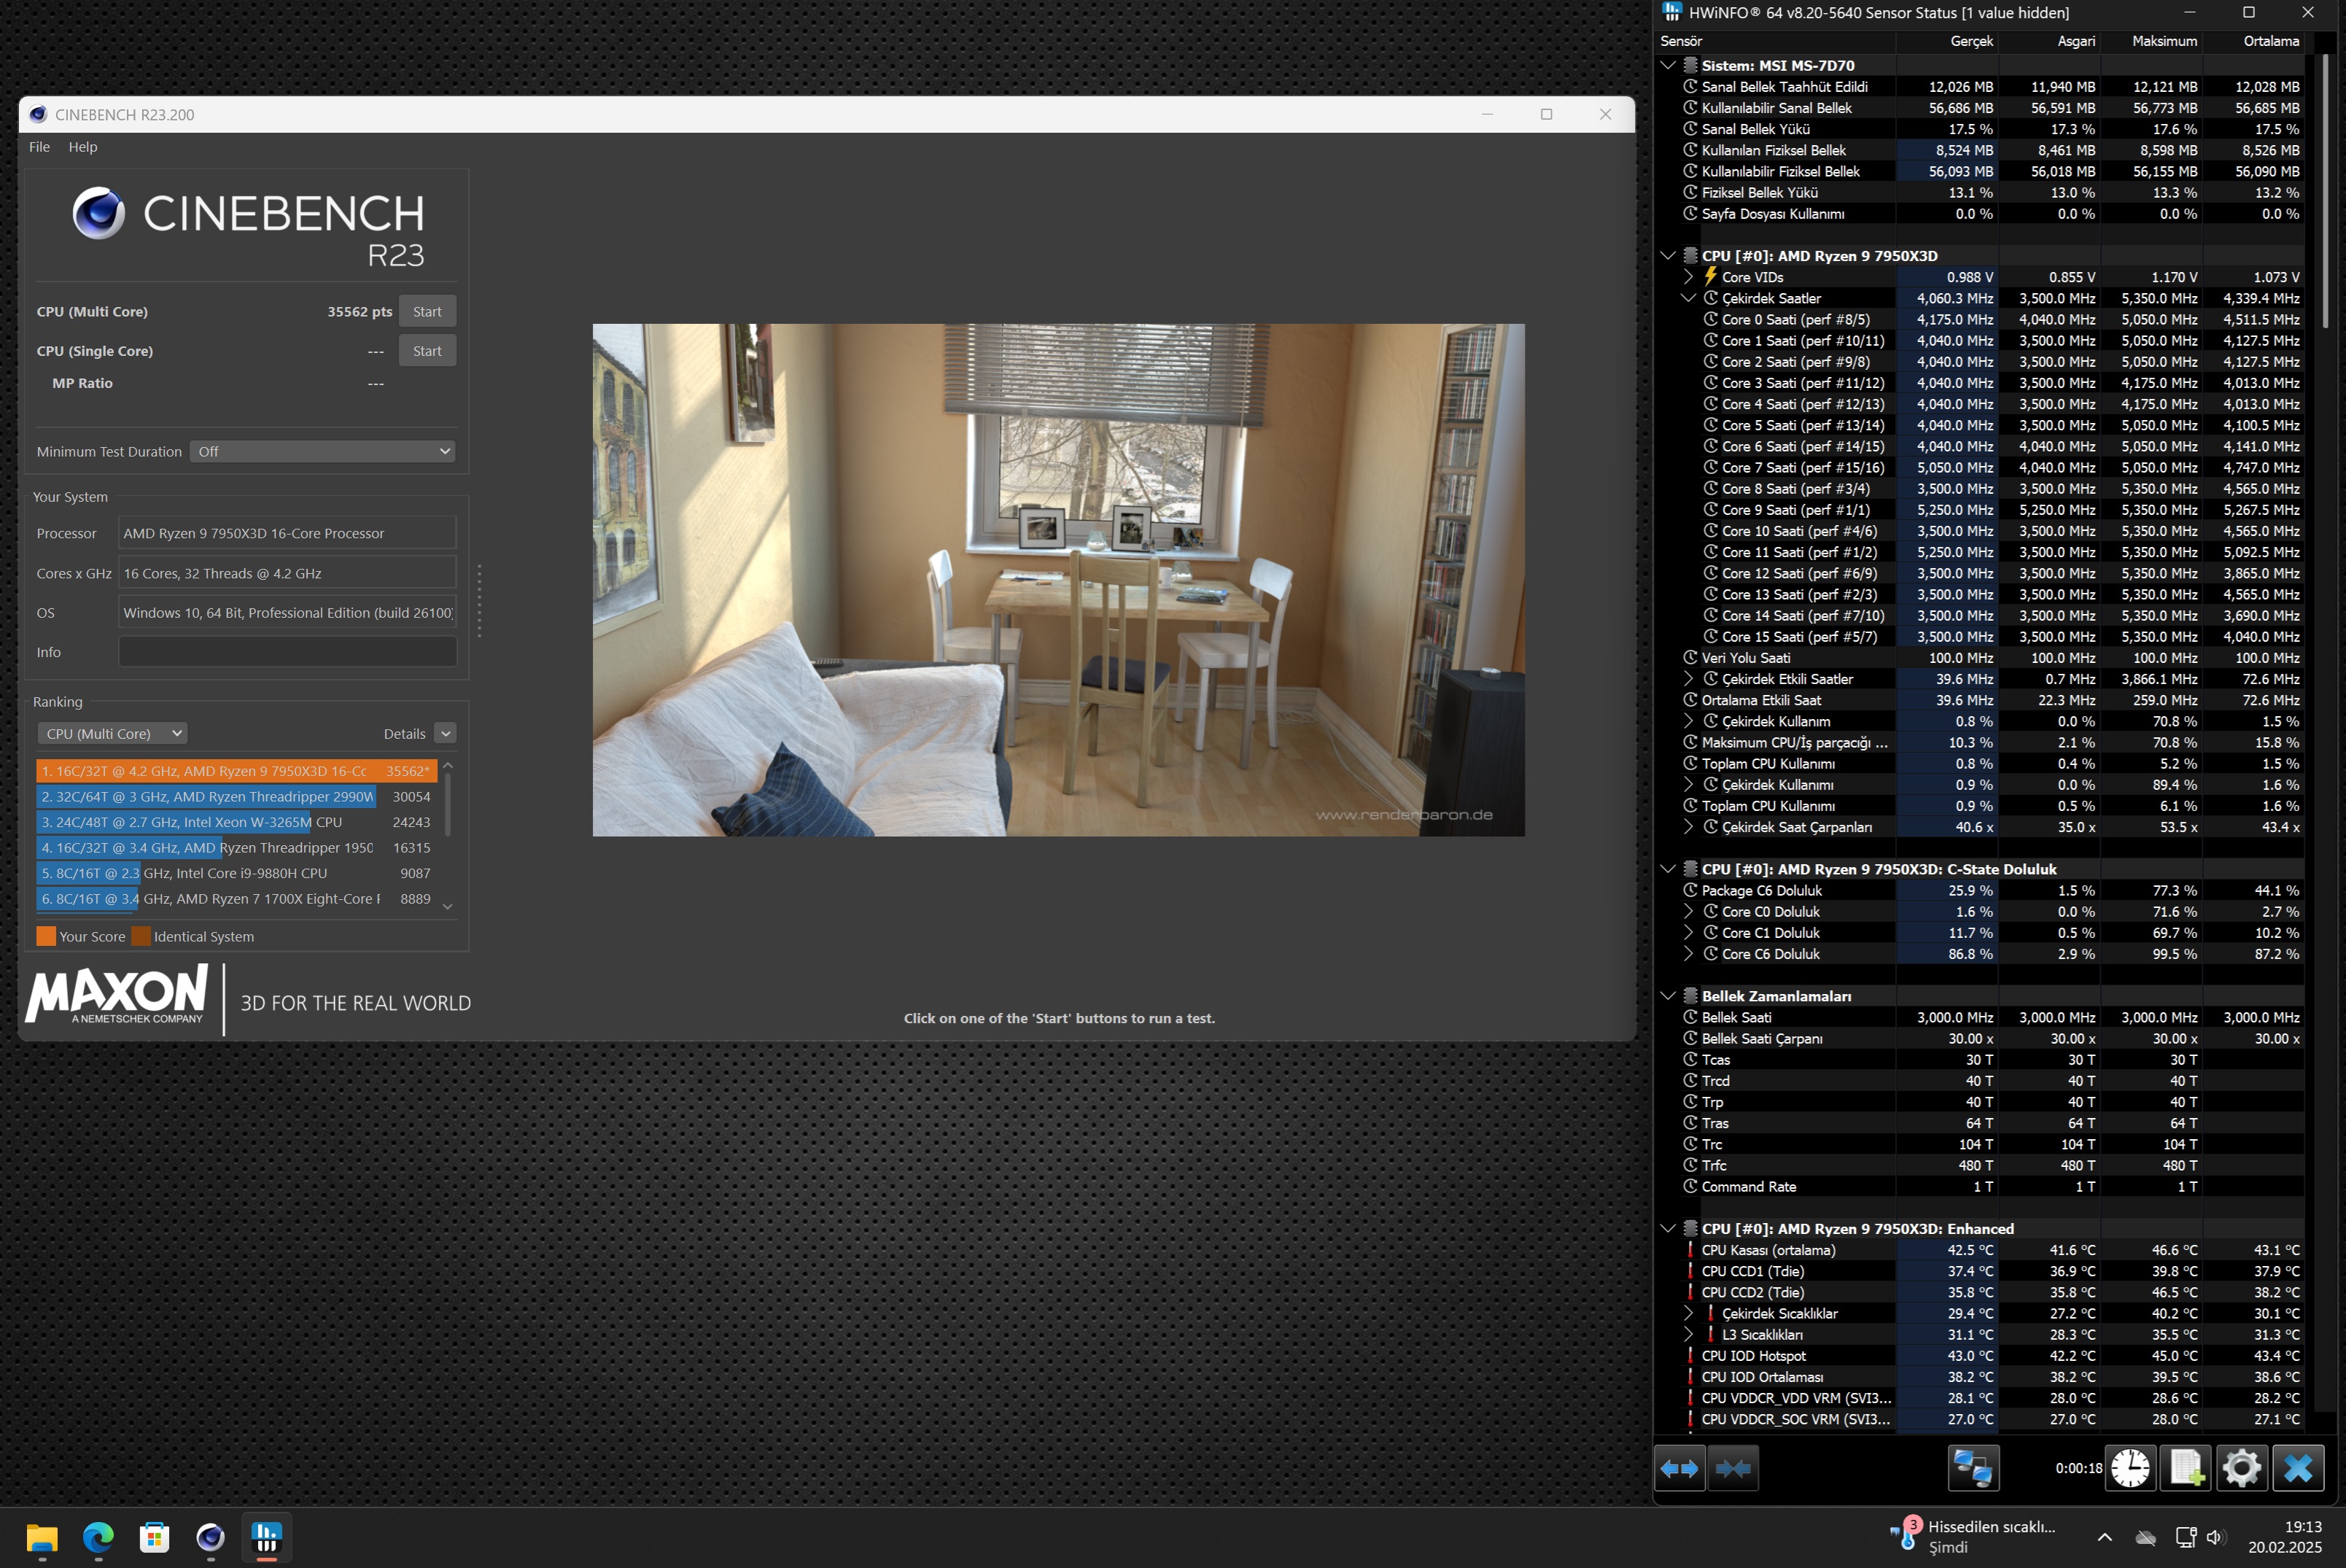Collapse the Sistem: MSI MS-7D70 group
Viewport: 2346px width, 1568px height.
click(1667, 65)
